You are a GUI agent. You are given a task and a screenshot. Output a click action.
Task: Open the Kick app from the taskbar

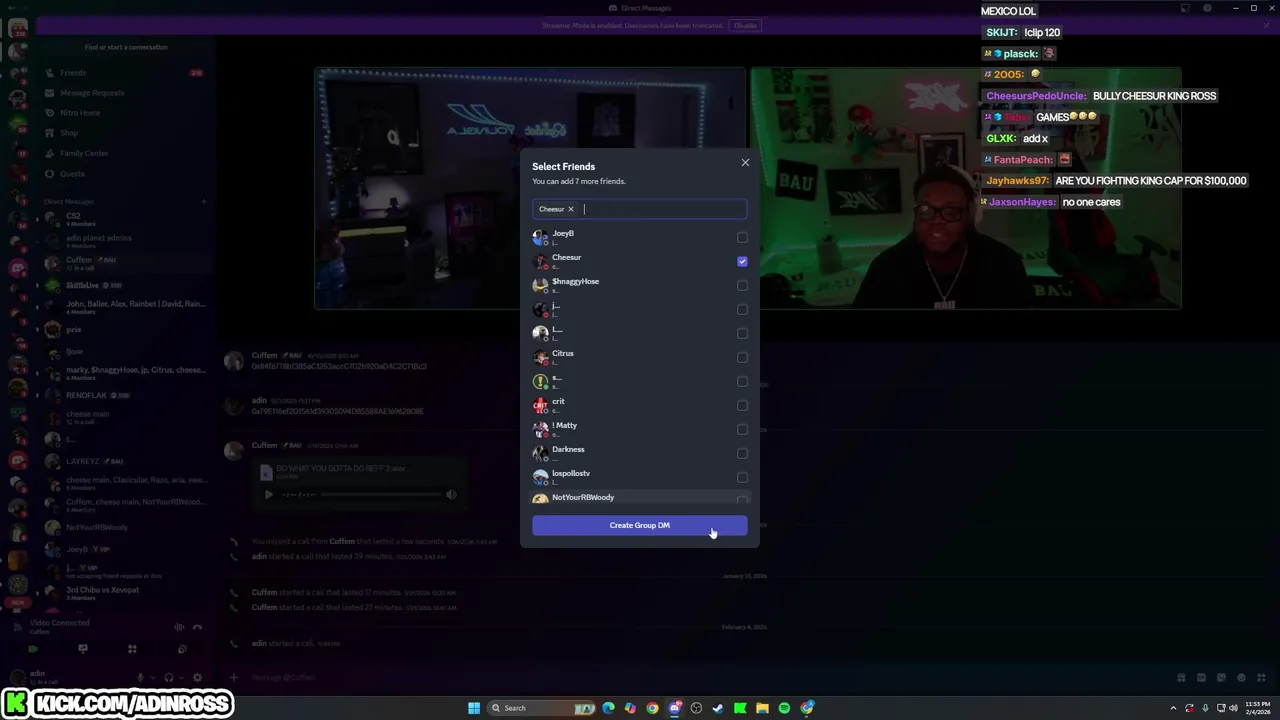740,708
